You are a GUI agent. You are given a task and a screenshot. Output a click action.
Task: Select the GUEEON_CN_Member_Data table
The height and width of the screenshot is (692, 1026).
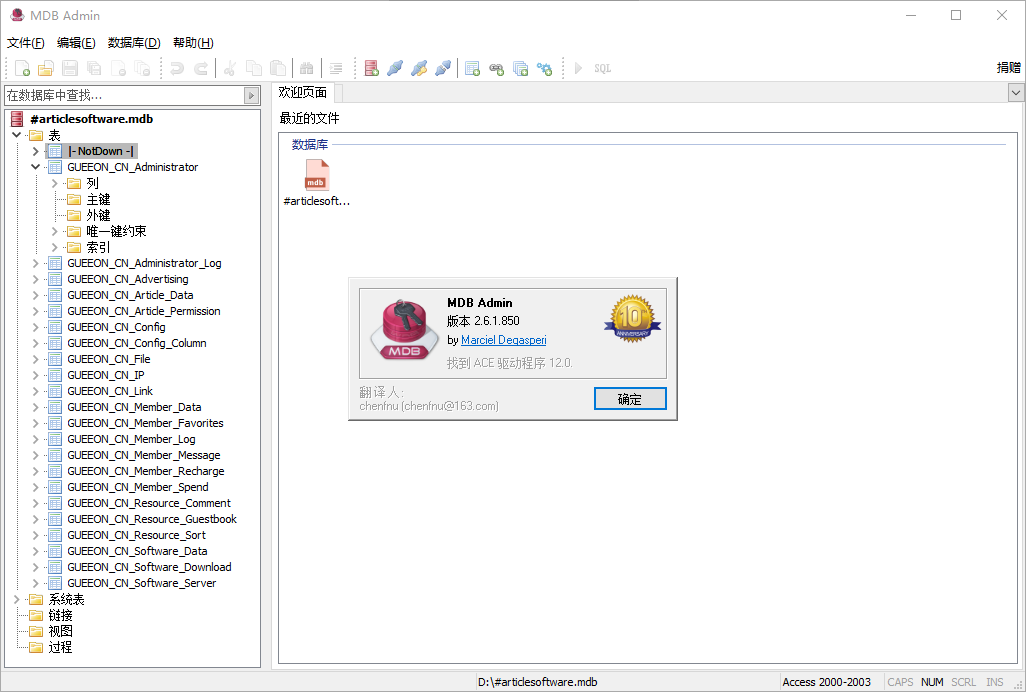(x=134, y=407)
